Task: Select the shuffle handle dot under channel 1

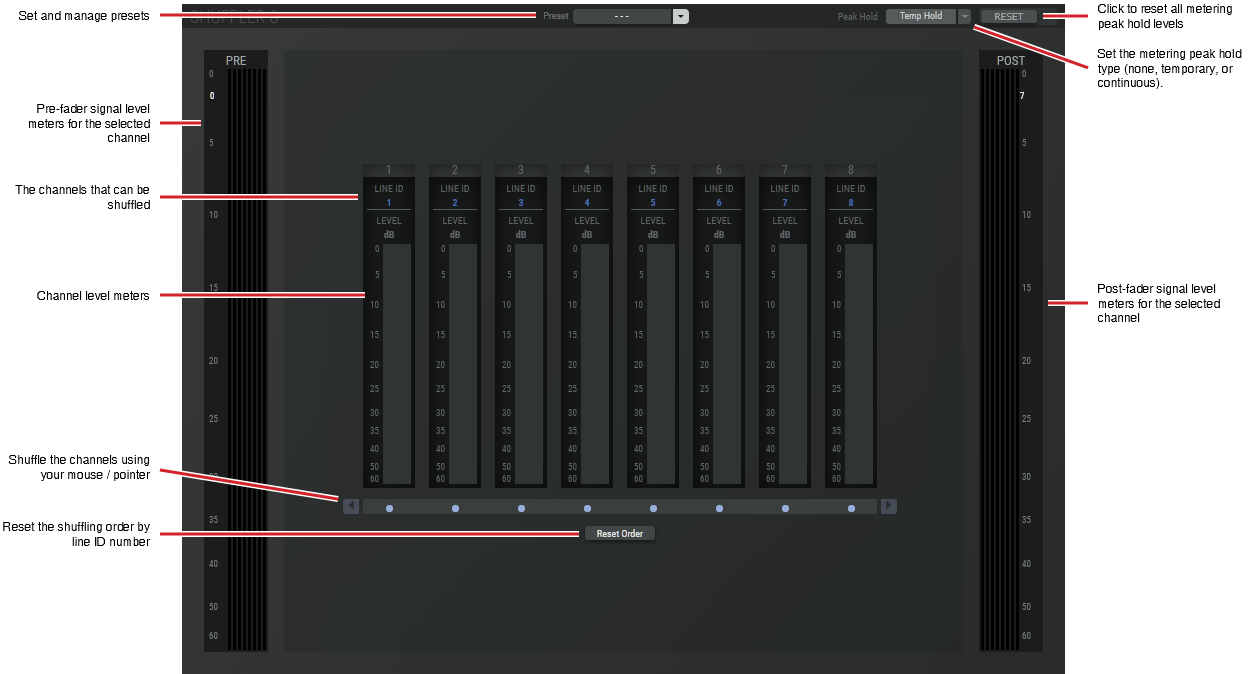Action: pos(389,508)
